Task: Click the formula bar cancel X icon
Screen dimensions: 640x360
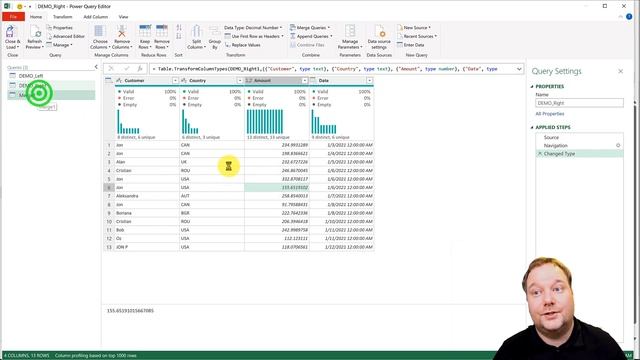Action: pyautogui.click(x=111, y=69)
